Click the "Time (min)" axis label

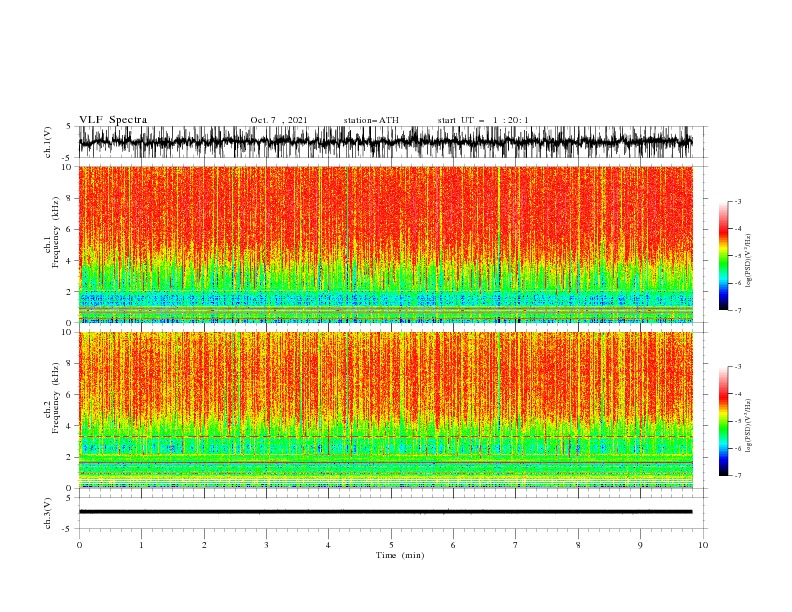(x=400, y=555)
